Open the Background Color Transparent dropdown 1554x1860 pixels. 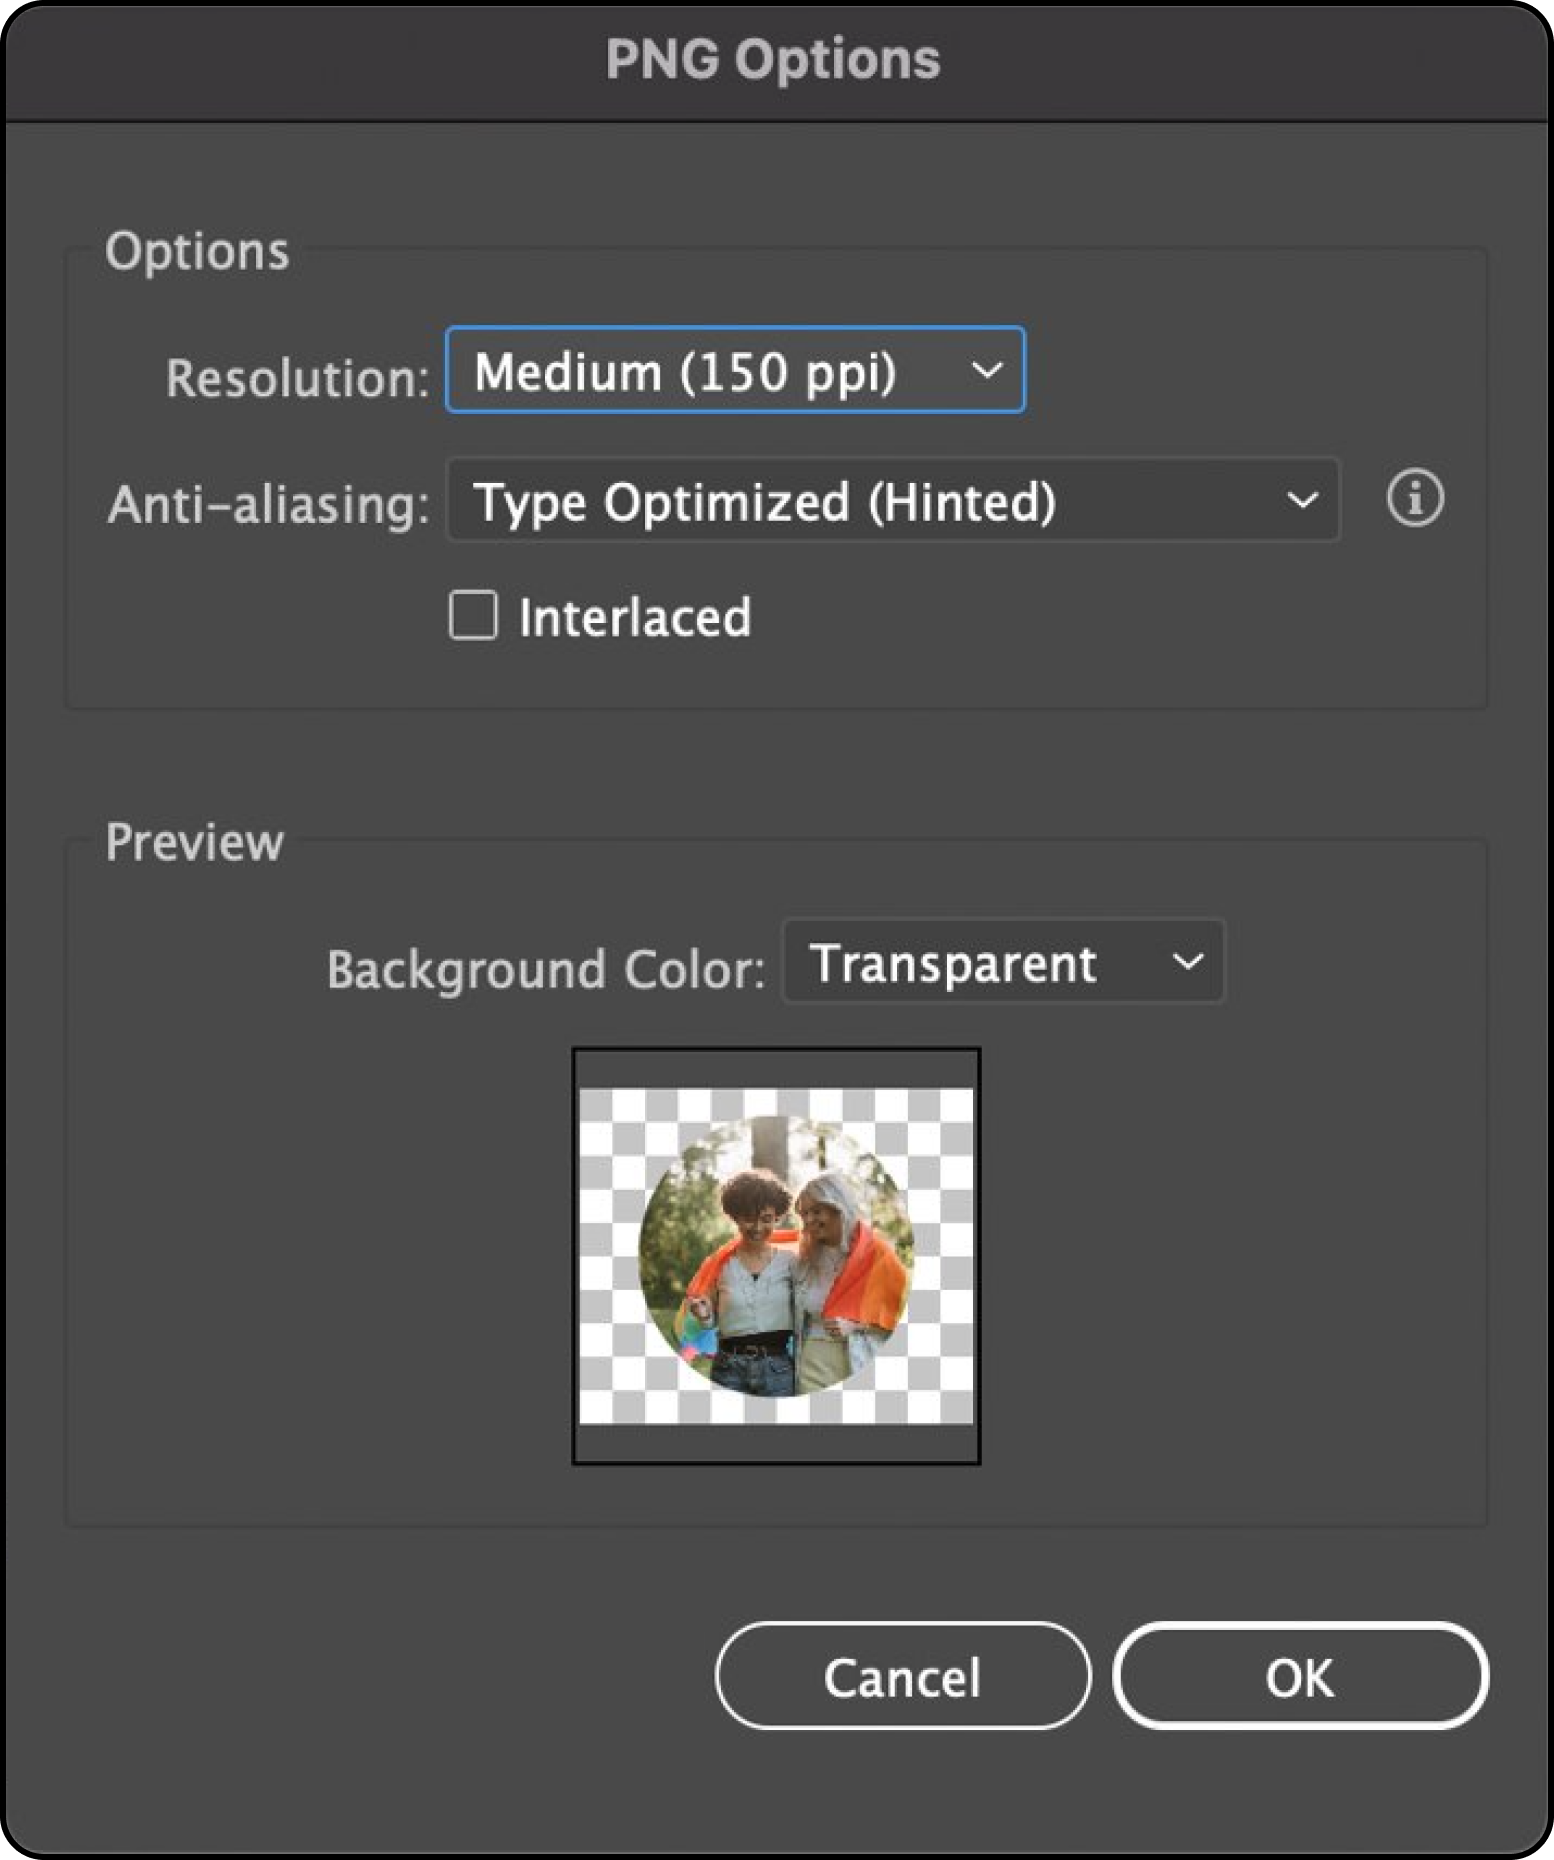coord(1002,963)
